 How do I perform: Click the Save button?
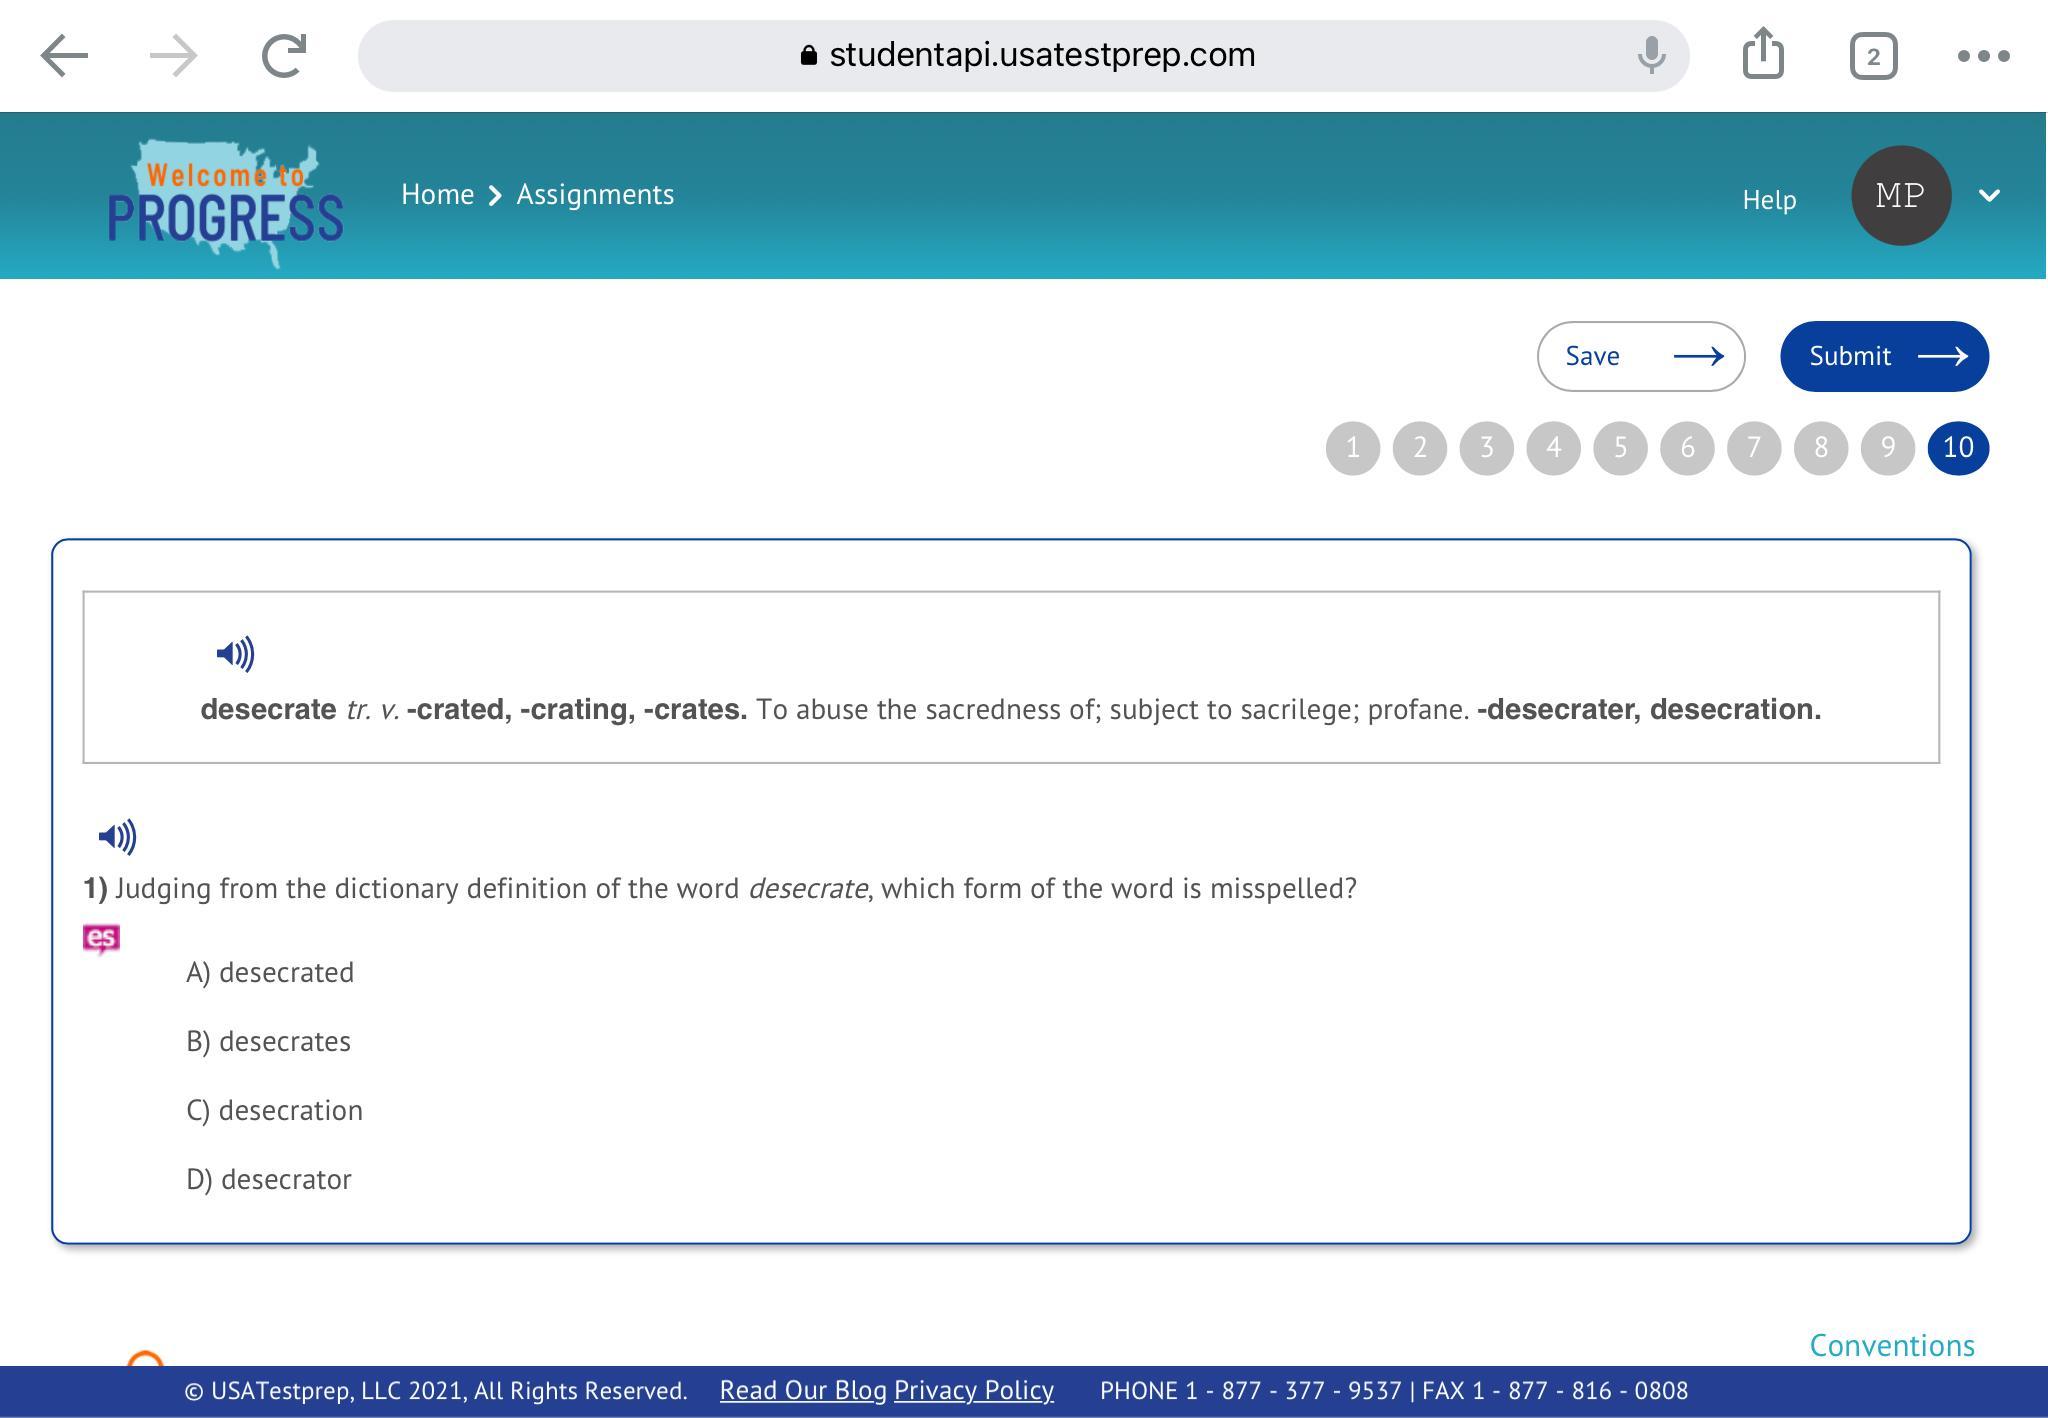(x=1640, y=357)
